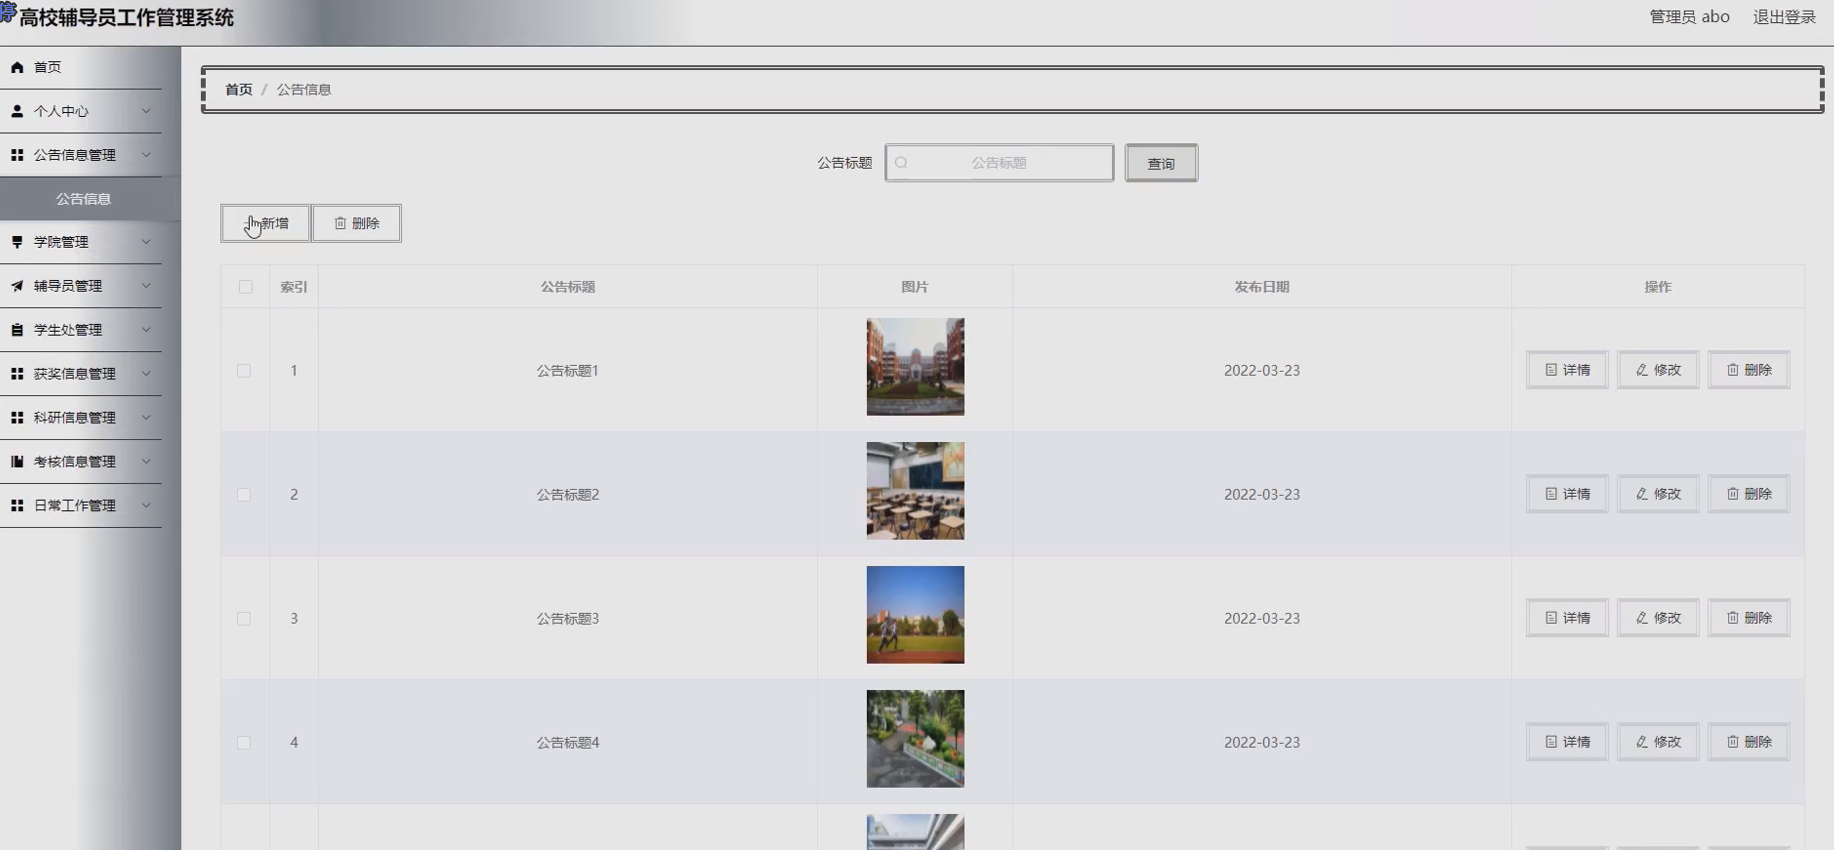The height and width of the screenshot is (850, 1834).
Task: Expand the 个人中心 chevron
Action: pyautogui.click(x=146, y=111)
